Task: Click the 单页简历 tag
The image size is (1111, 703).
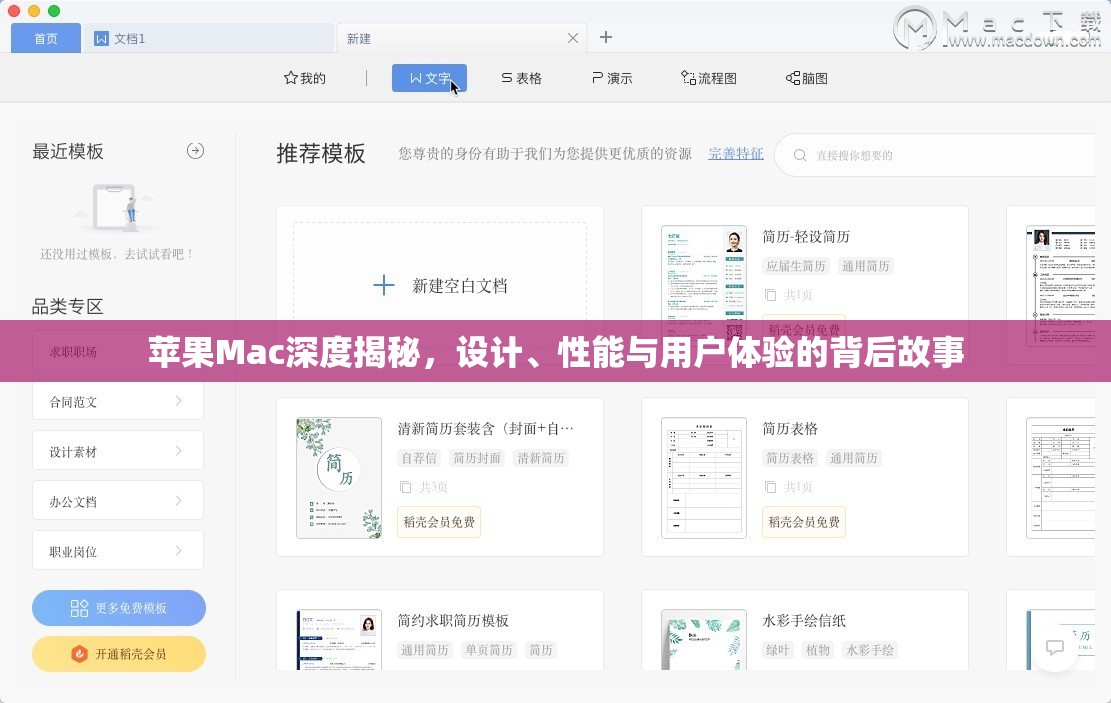Action: [x=488, y=650]
